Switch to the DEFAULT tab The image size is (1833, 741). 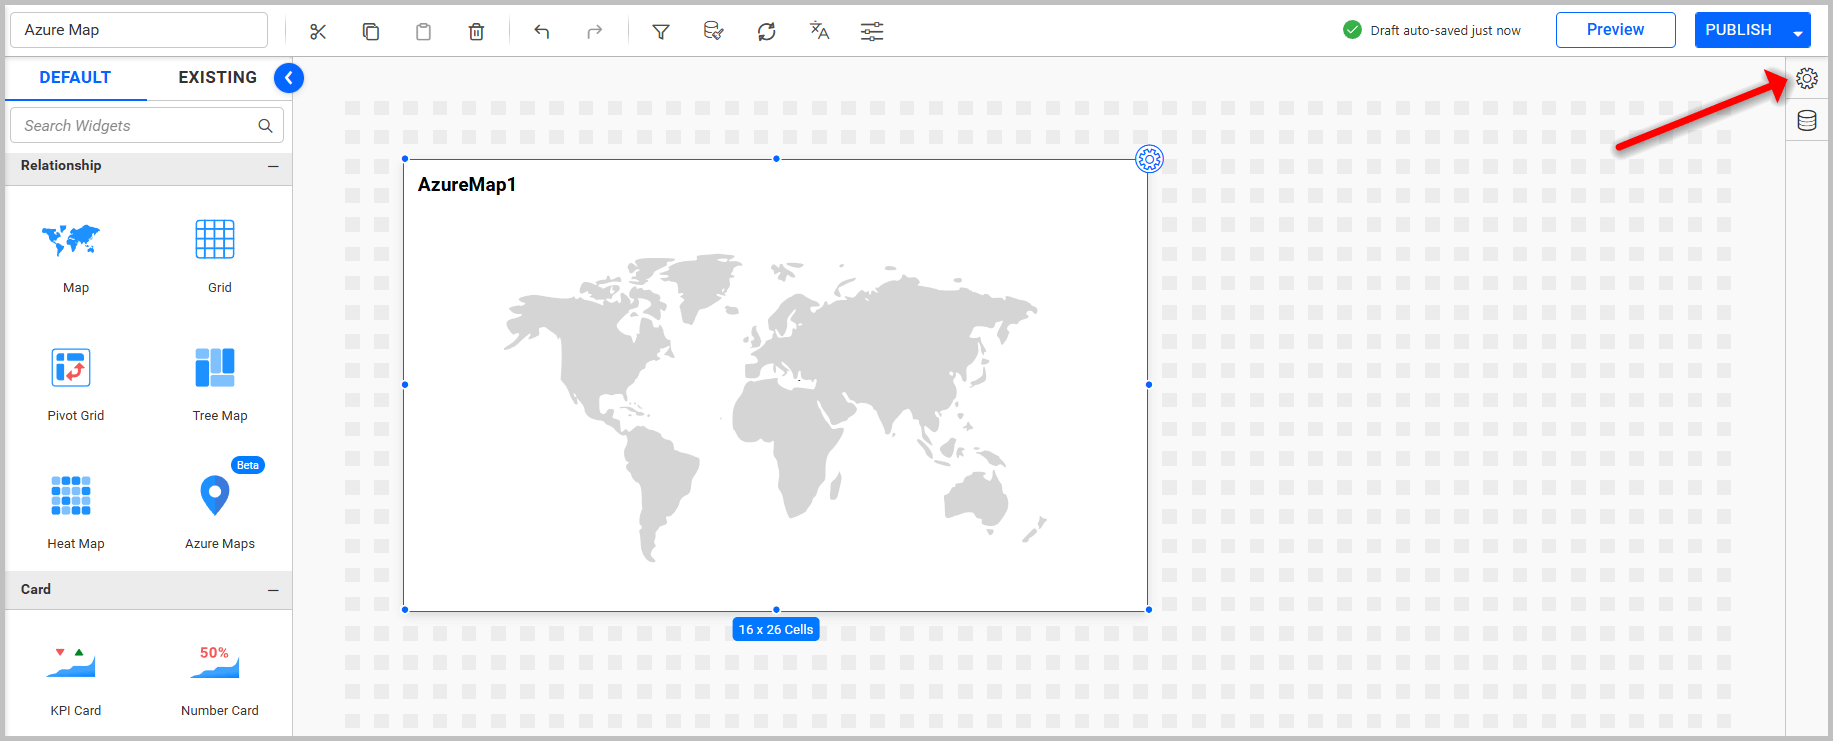[75, 78]
